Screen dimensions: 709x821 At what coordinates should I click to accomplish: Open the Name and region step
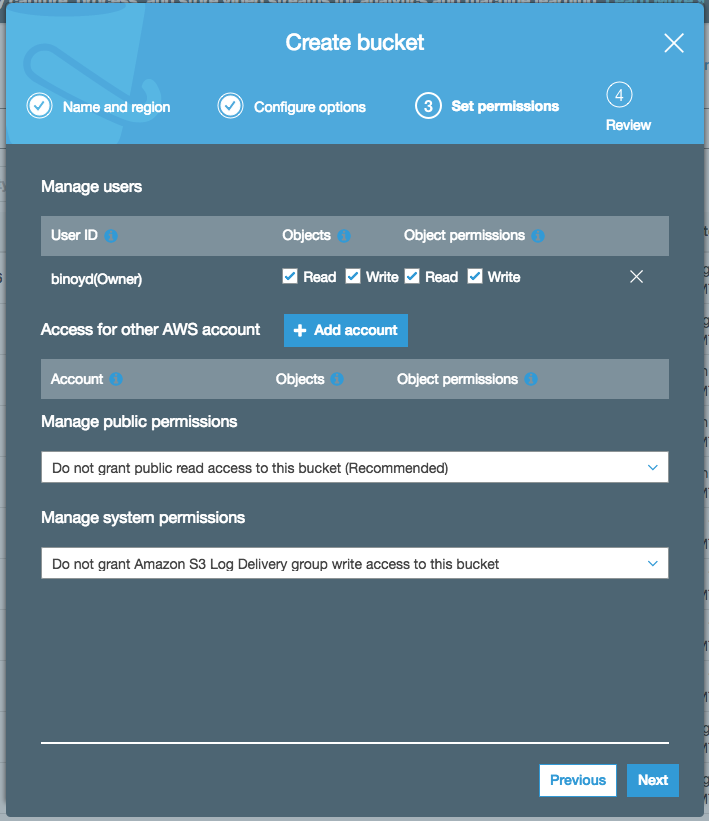116,107
